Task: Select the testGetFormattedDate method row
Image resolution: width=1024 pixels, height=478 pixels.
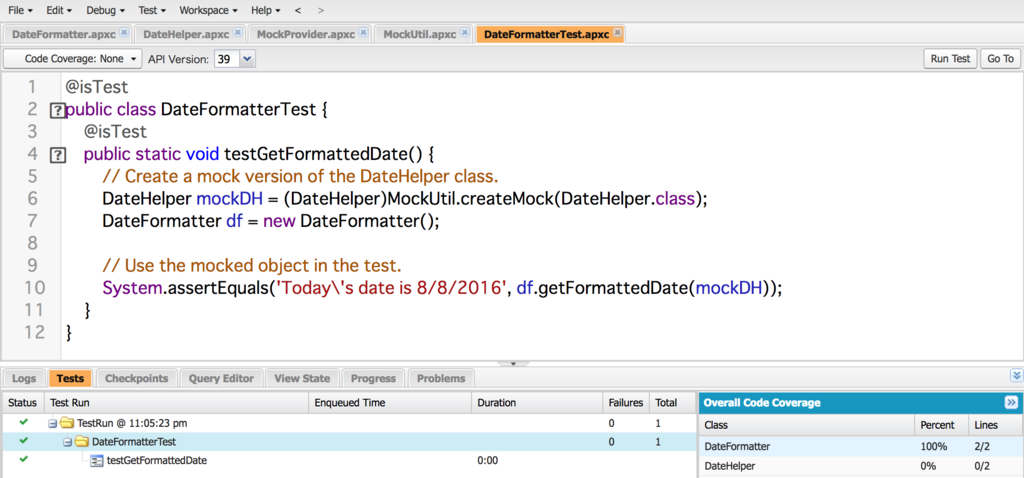Action: pyautogui.click(x=349, y=460)
